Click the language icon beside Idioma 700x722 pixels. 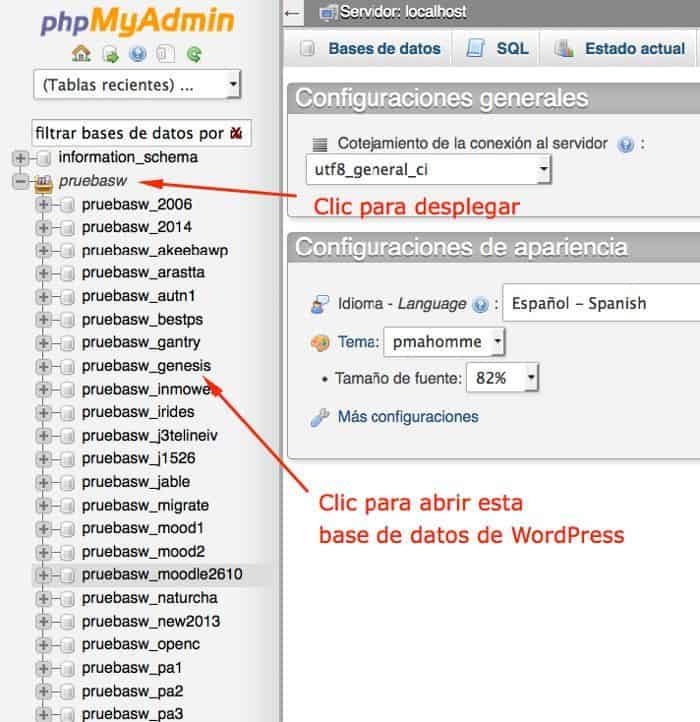[x=320, y=304]
